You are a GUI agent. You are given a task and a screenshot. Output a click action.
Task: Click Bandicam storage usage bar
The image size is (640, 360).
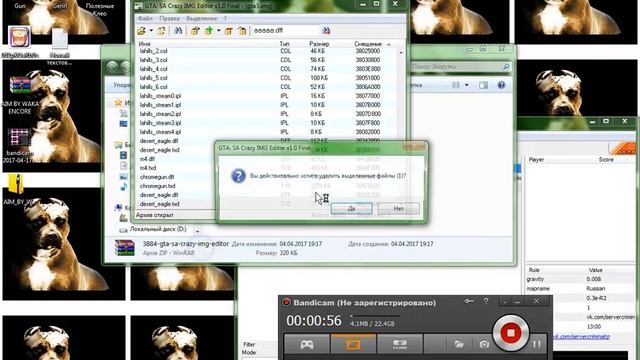pos(375,316)
